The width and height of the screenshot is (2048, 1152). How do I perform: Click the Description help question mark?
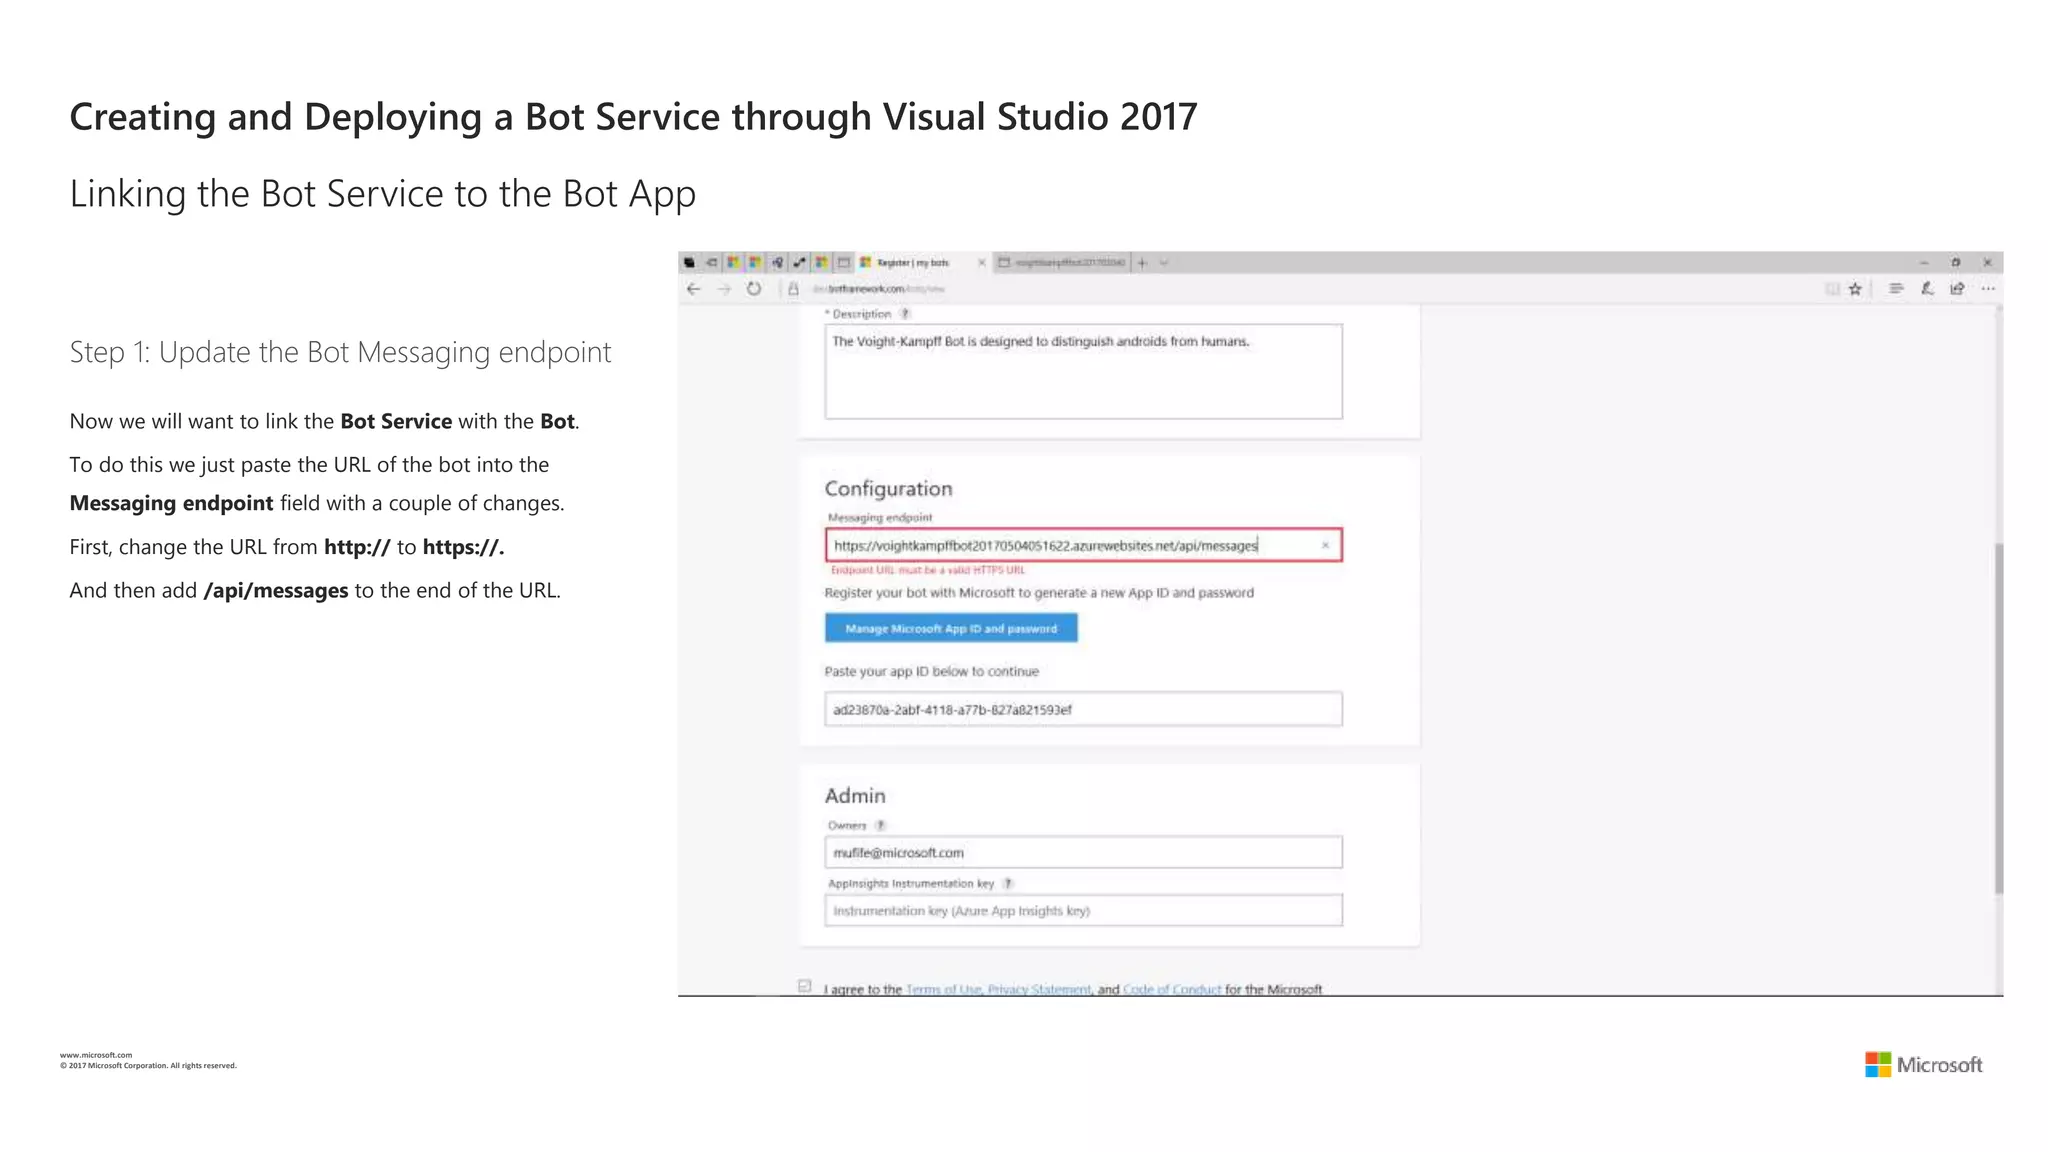point(905,314)
